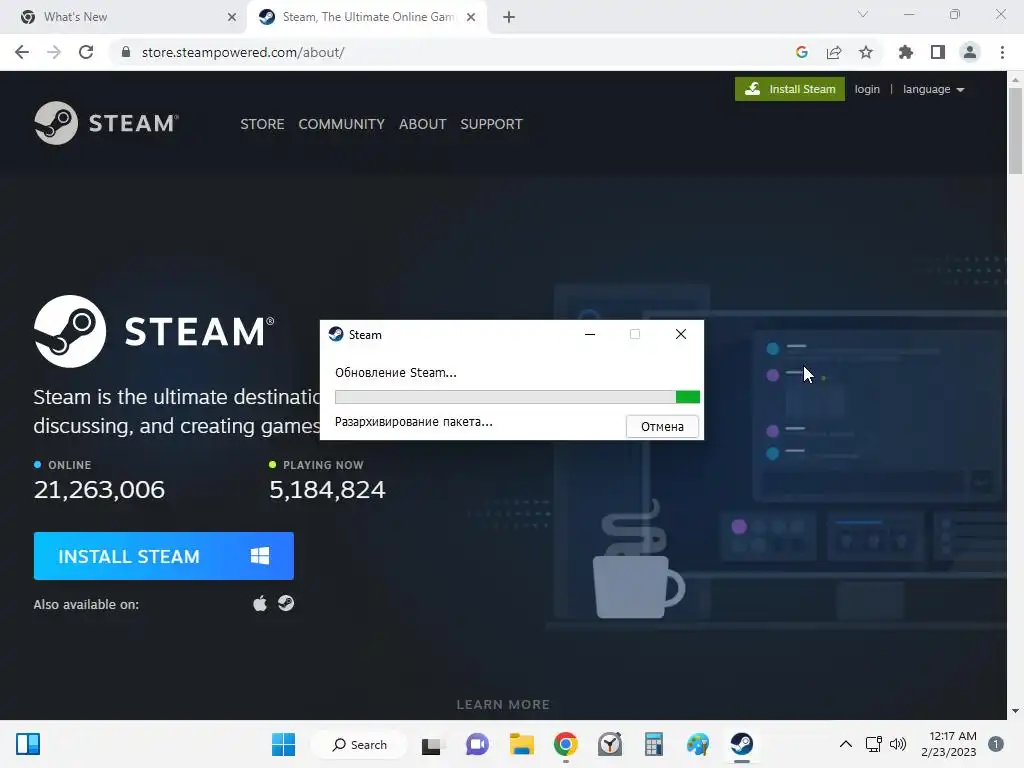Click the login link

pos(867,89)
